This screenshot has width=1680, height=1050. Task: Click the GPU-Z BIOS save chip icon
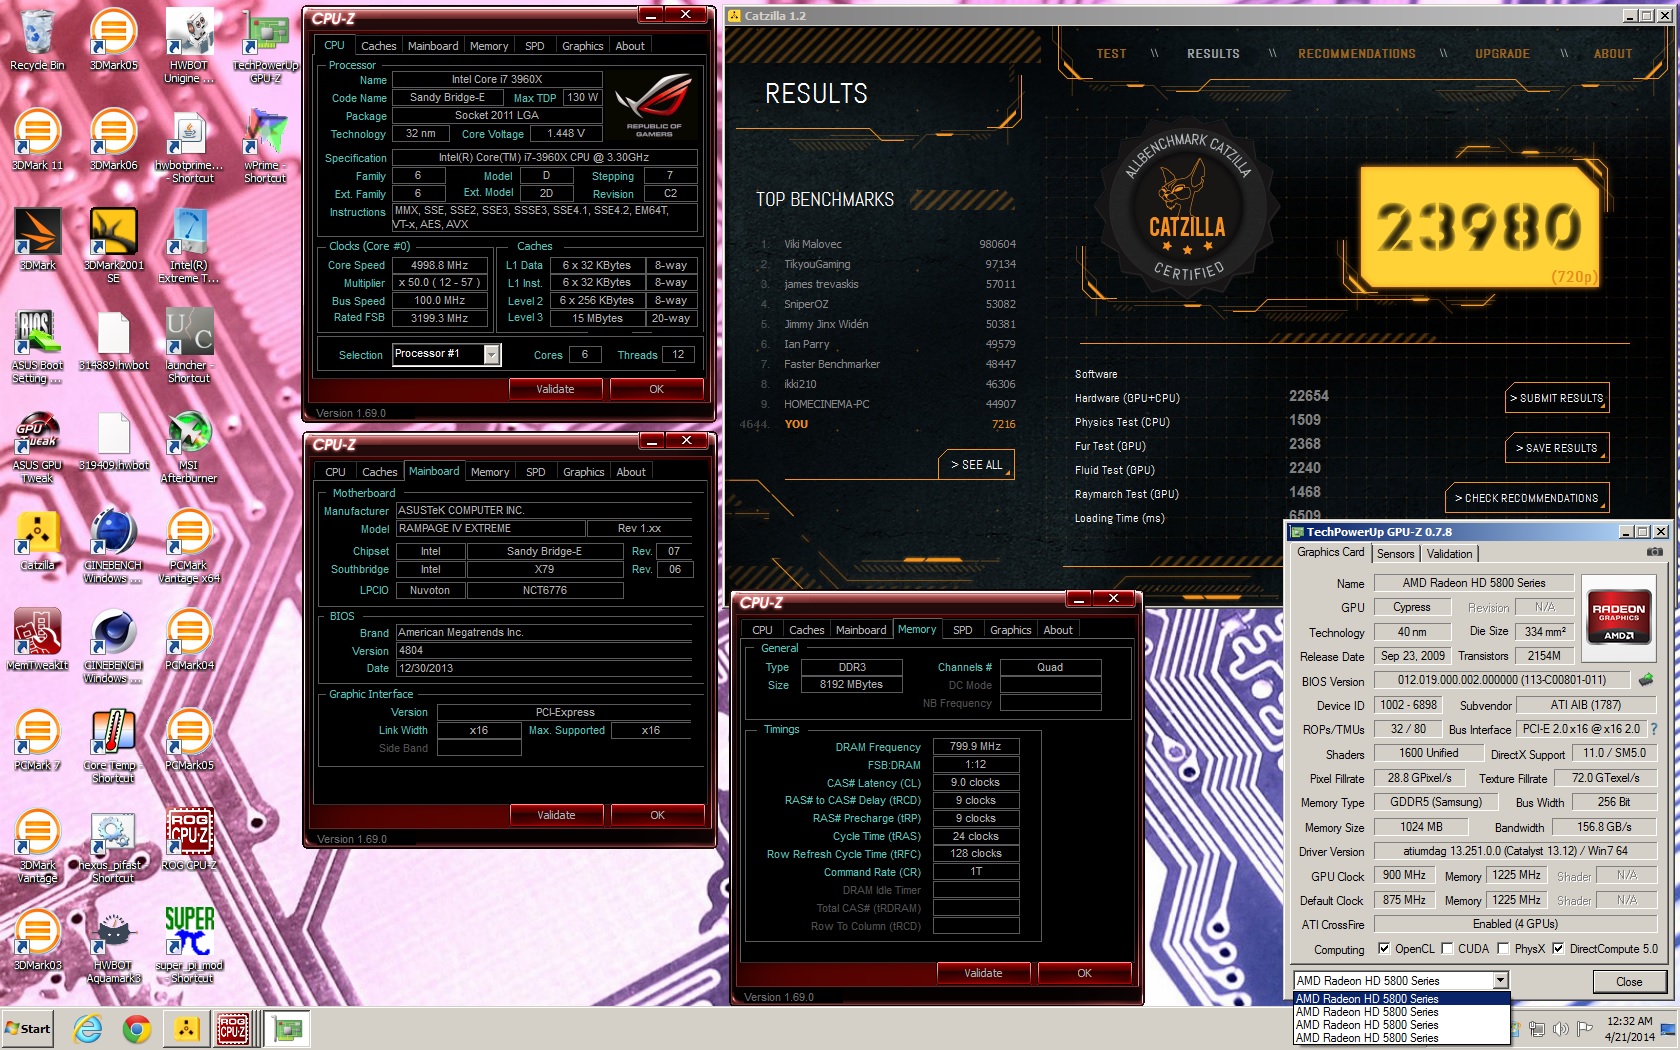click(1645, 680)
